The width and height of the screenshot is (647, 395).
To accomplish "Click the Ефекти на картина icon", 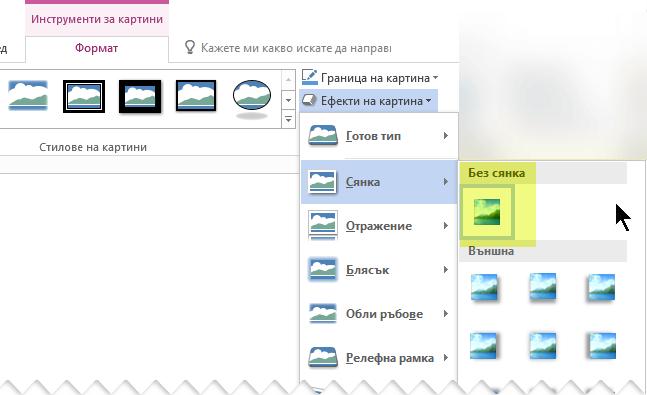I will 309,100.
